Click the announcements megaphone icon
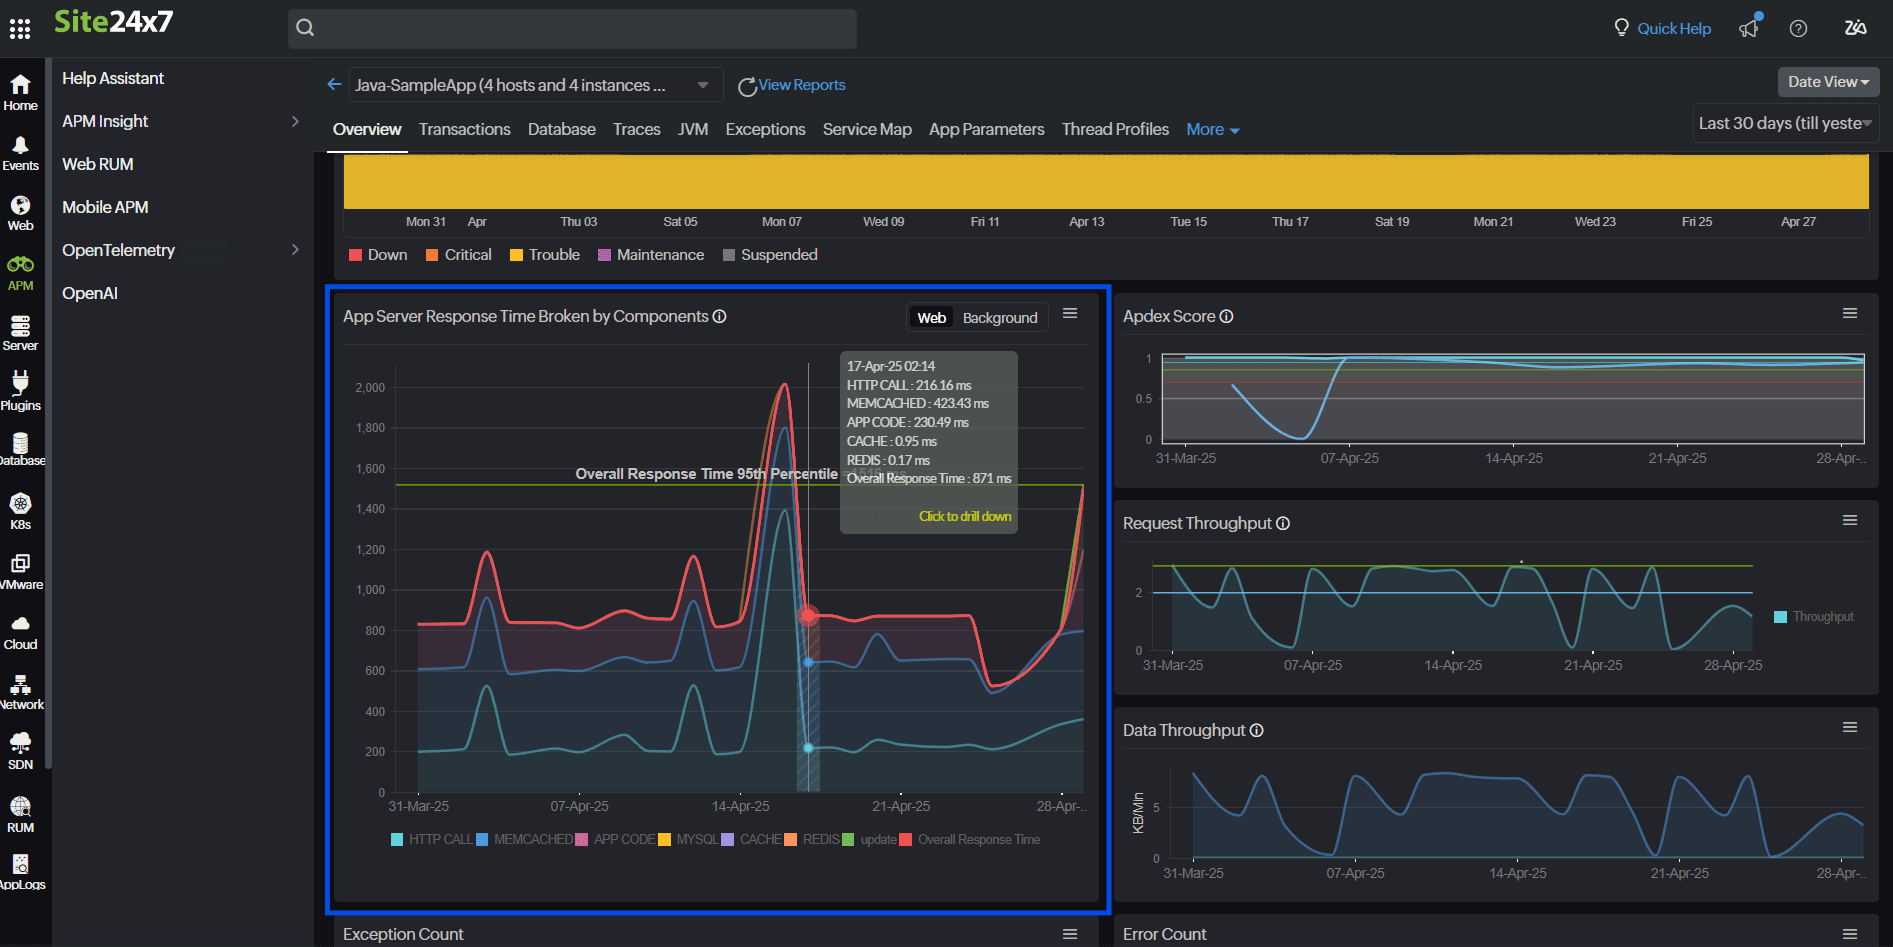The height and width of the screenshot is (947, 1893). pos(1749,28)
